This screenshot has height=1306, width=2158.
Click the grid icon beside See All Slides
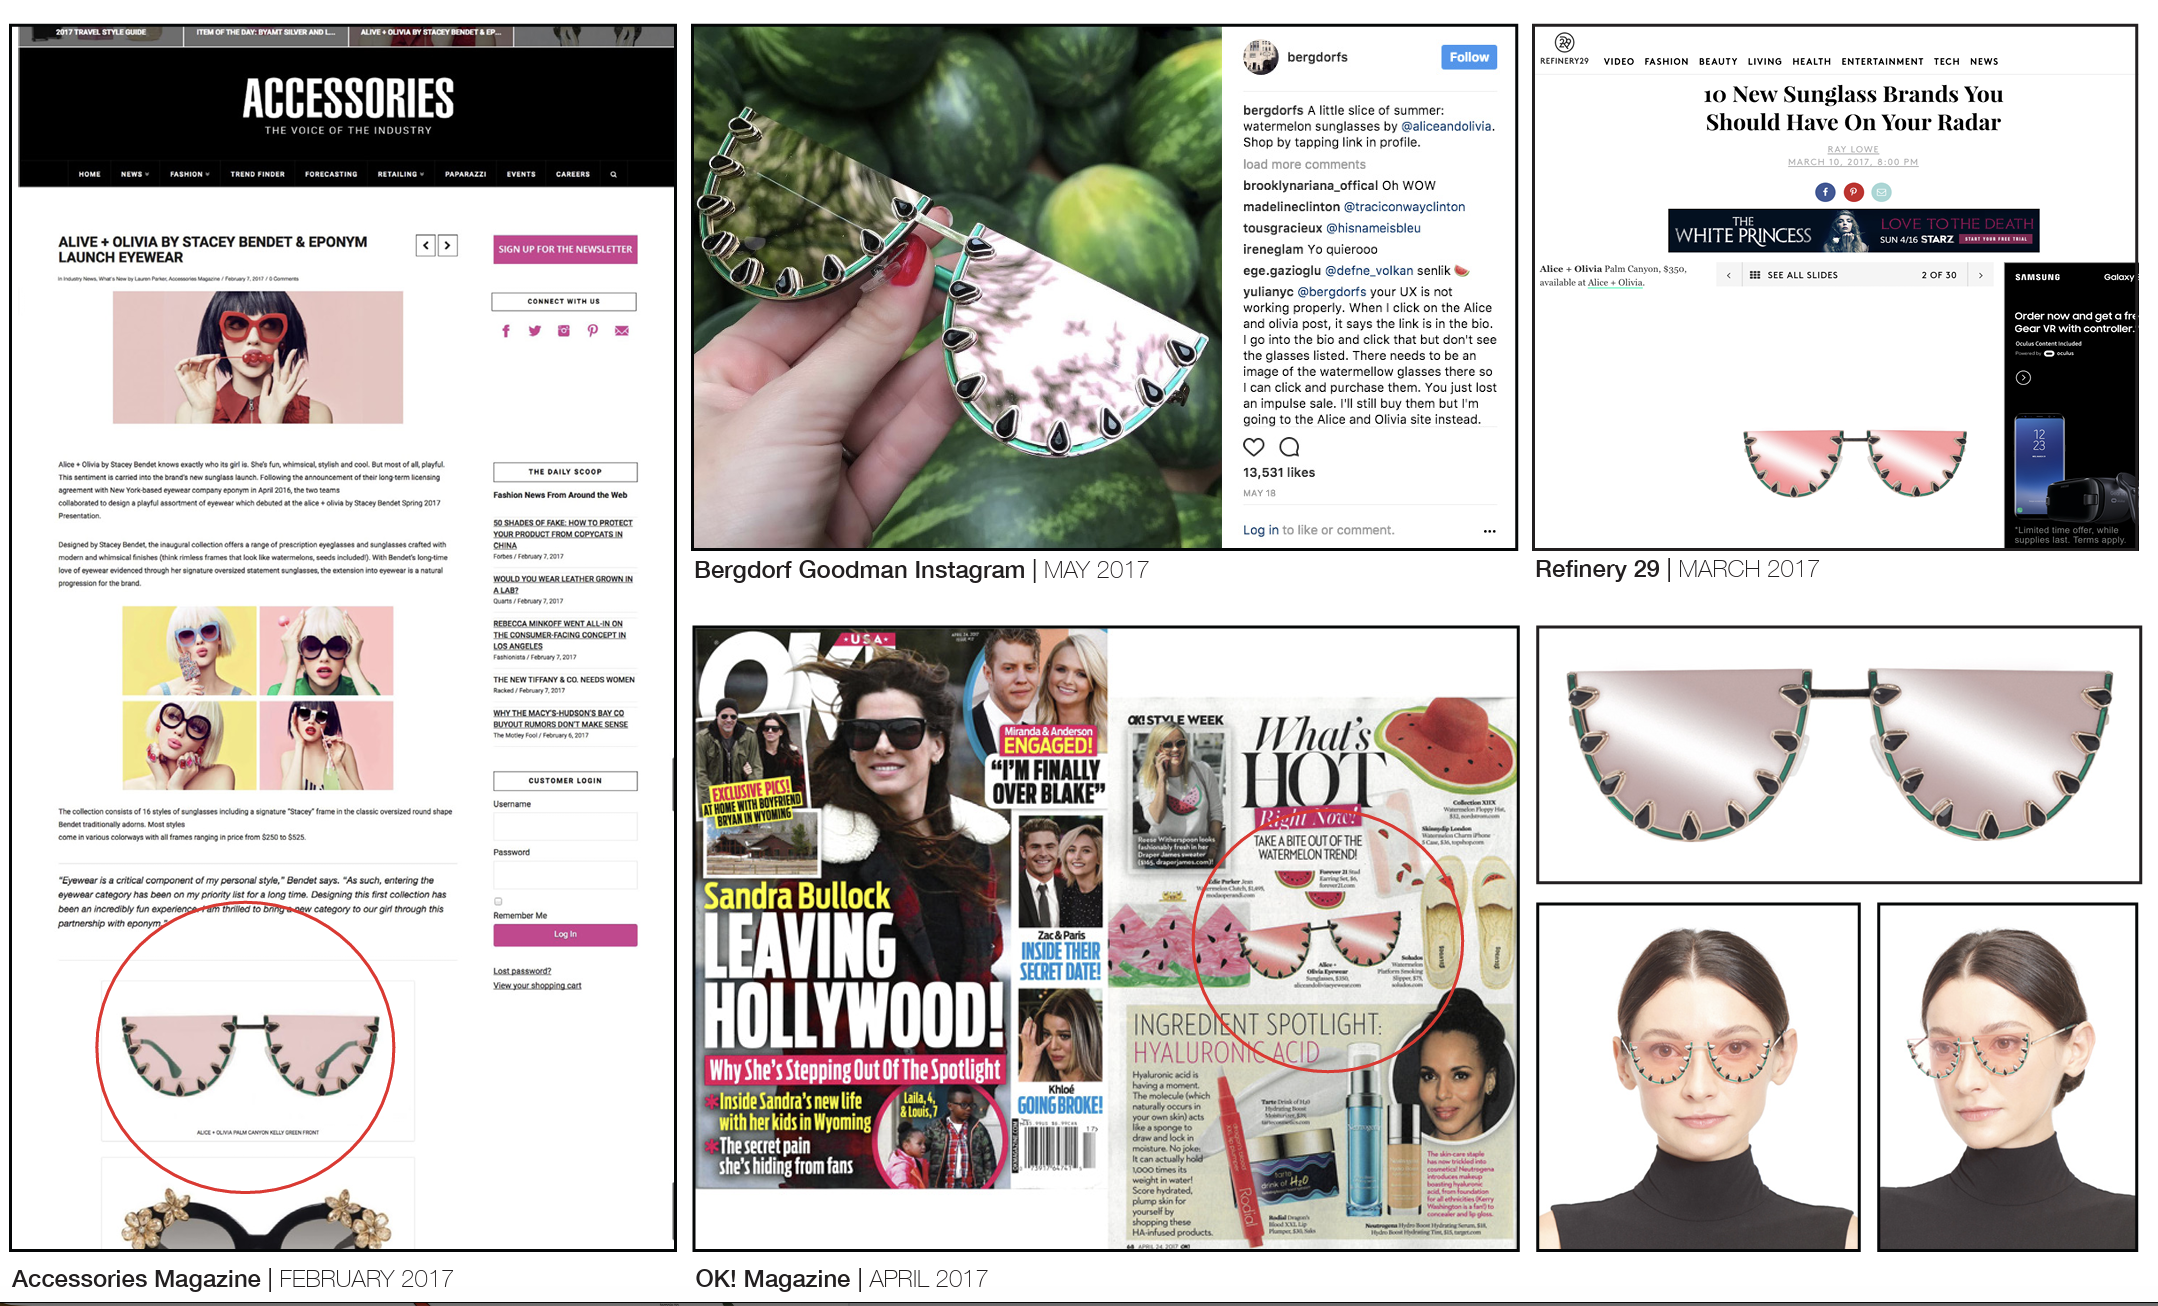[1755, 275]
